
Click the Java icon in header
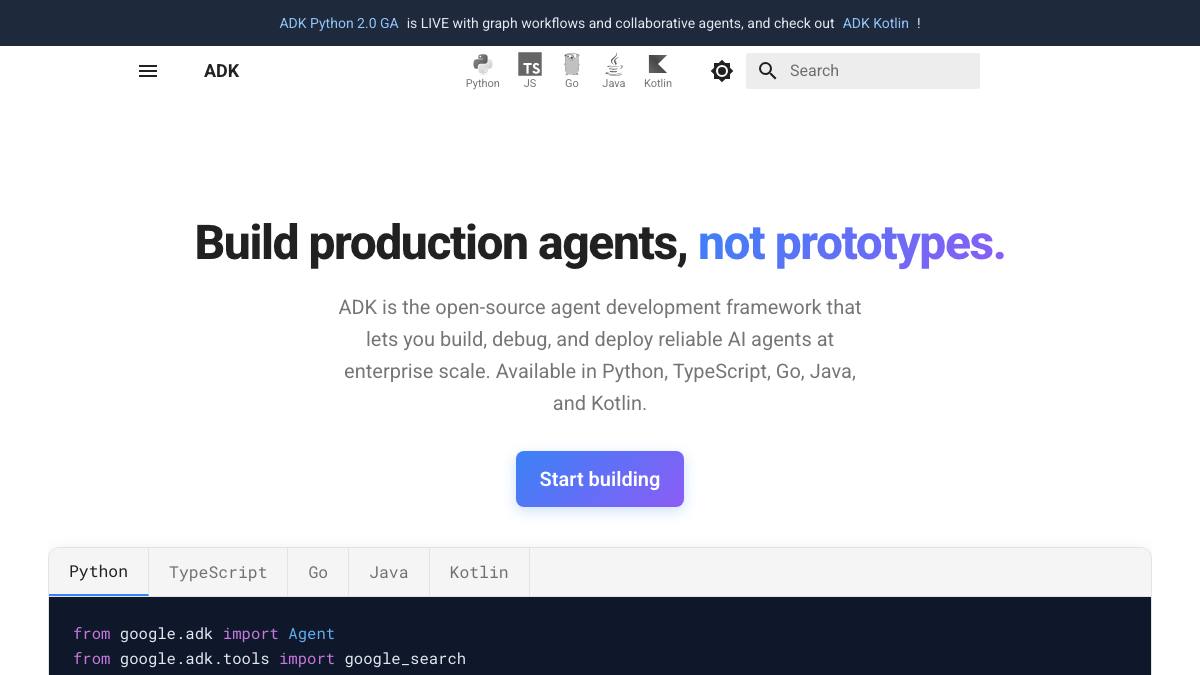614,71
